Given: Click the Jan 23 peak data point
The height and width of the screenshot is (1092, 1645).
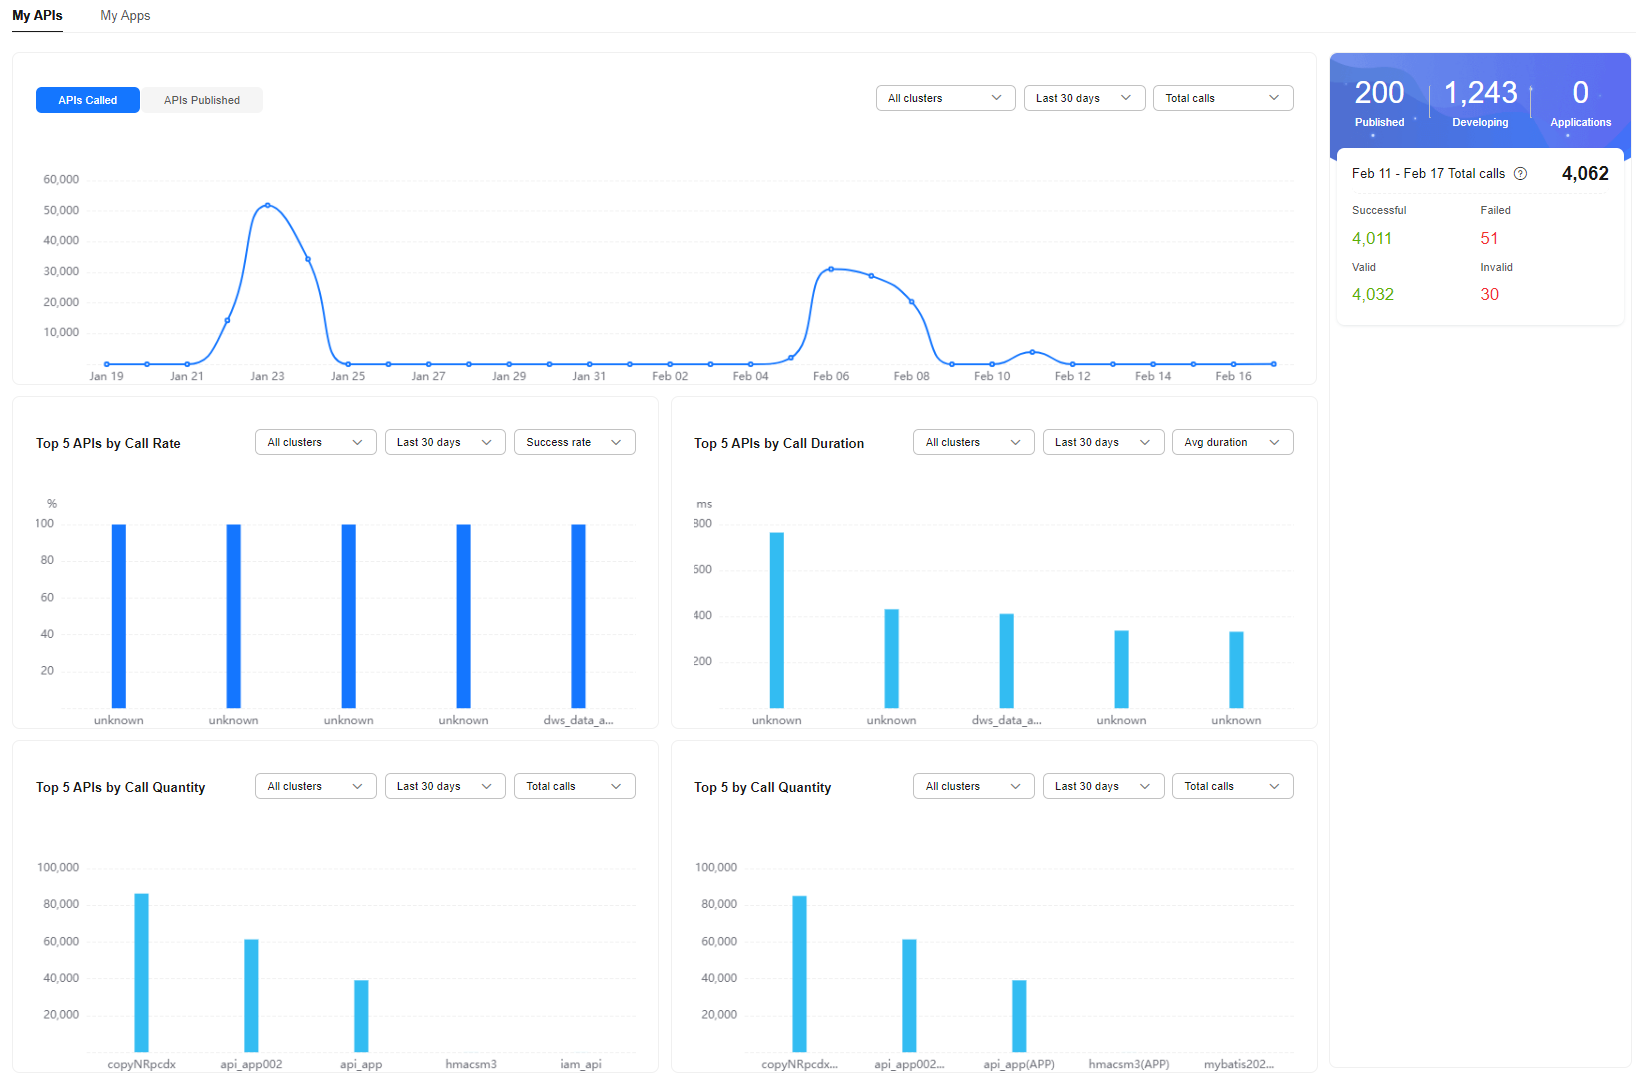Looking at the screenshot, I should pos(267,205).
